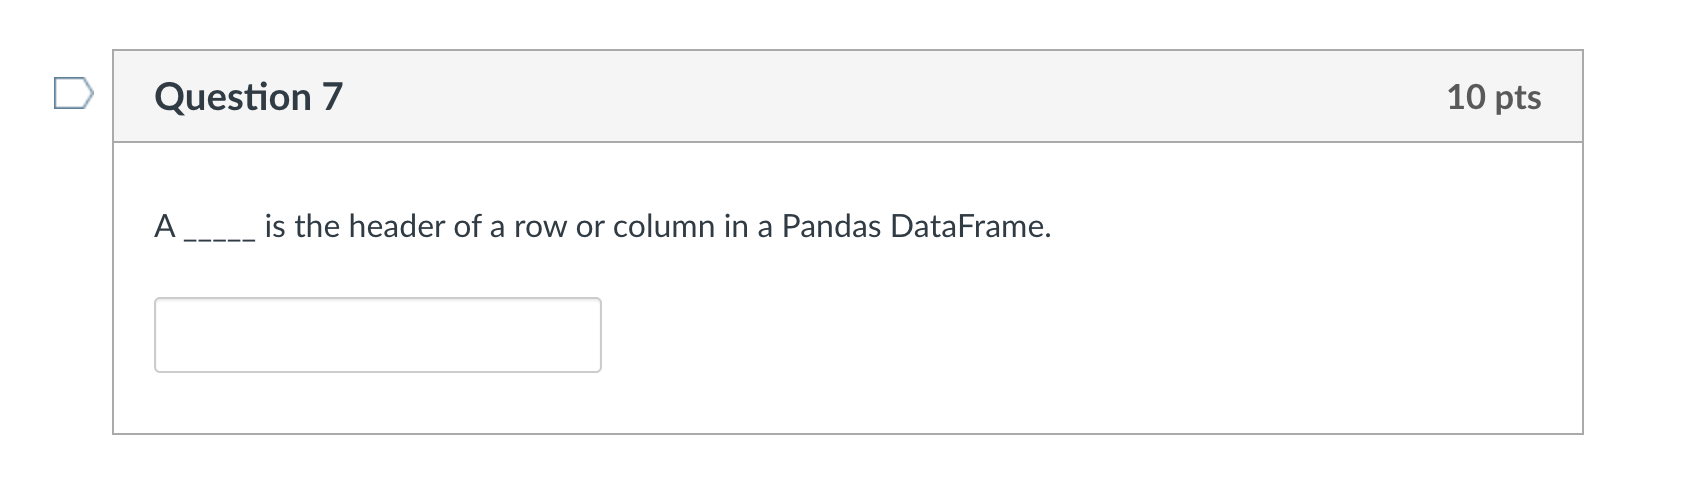
Task: Click white space below the answer box
Action: point(848,403)
